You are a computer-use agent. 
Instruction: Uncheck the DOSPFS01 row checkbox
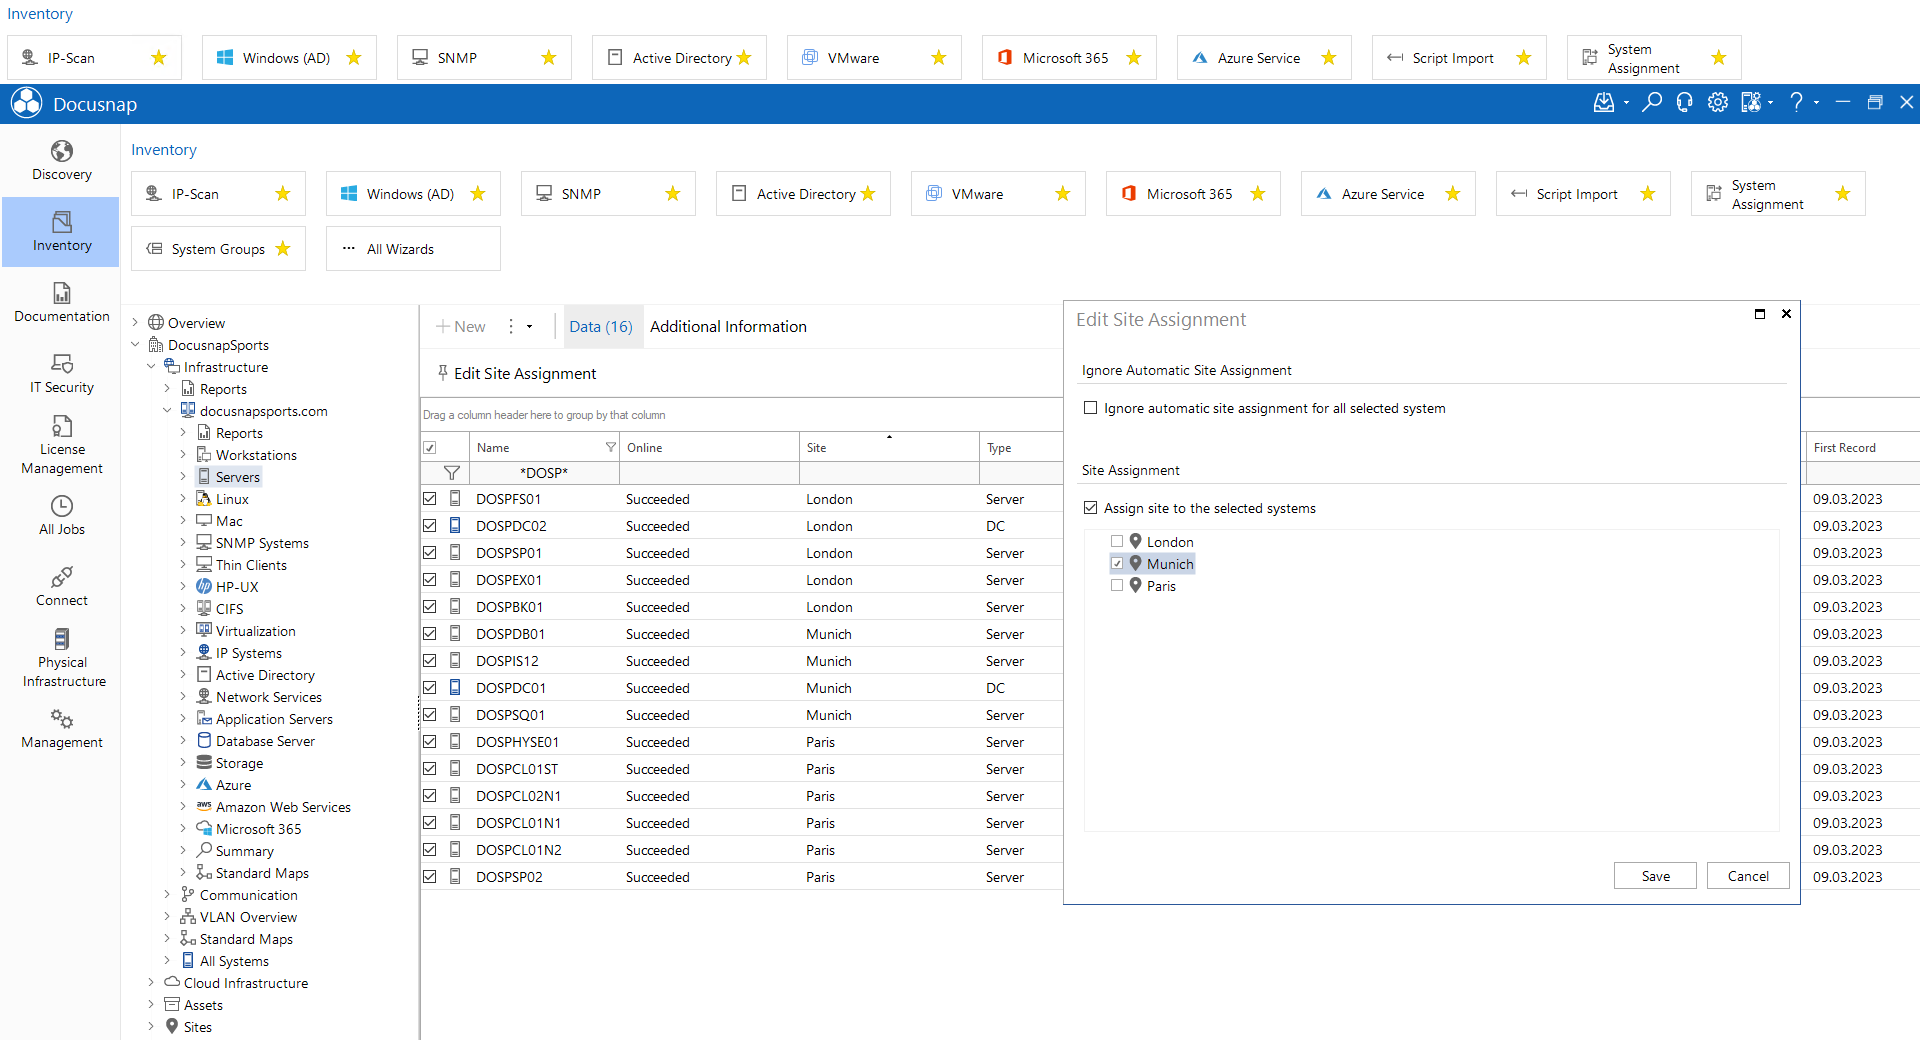pos(430,499)
